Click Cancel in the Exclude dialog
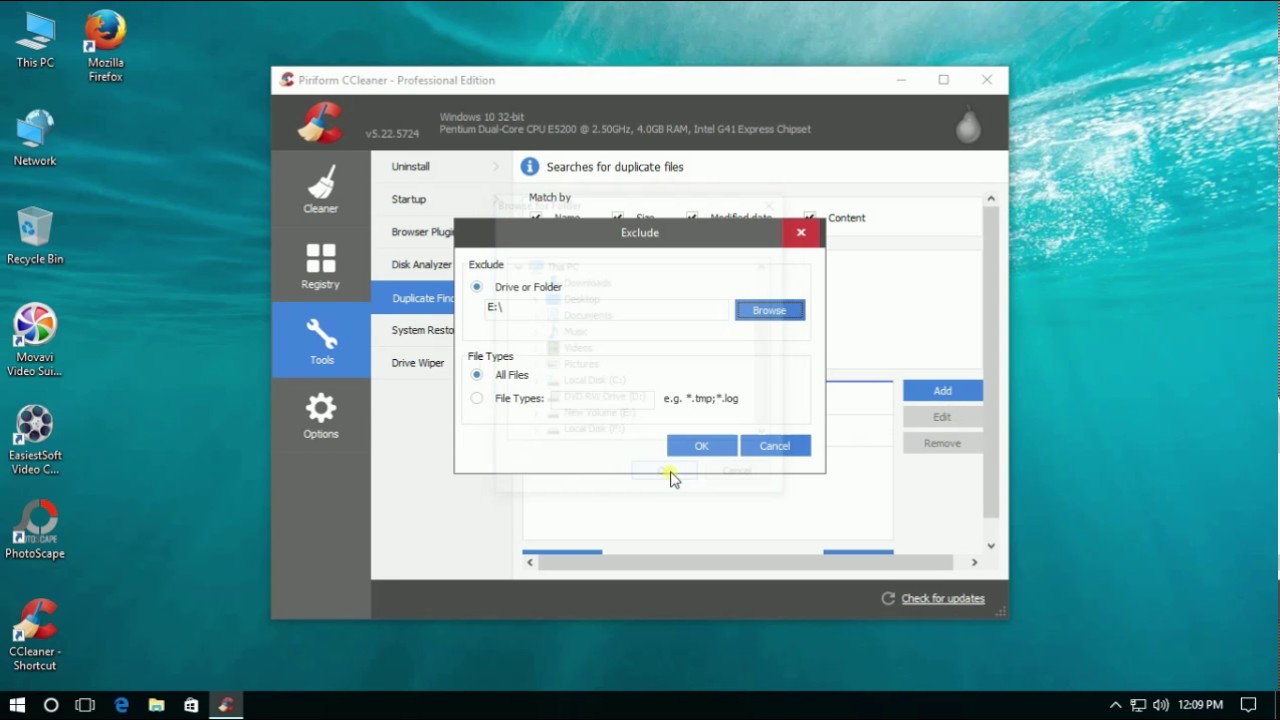Viewport: 1280px width, 720px height. (x=775, y=446)
